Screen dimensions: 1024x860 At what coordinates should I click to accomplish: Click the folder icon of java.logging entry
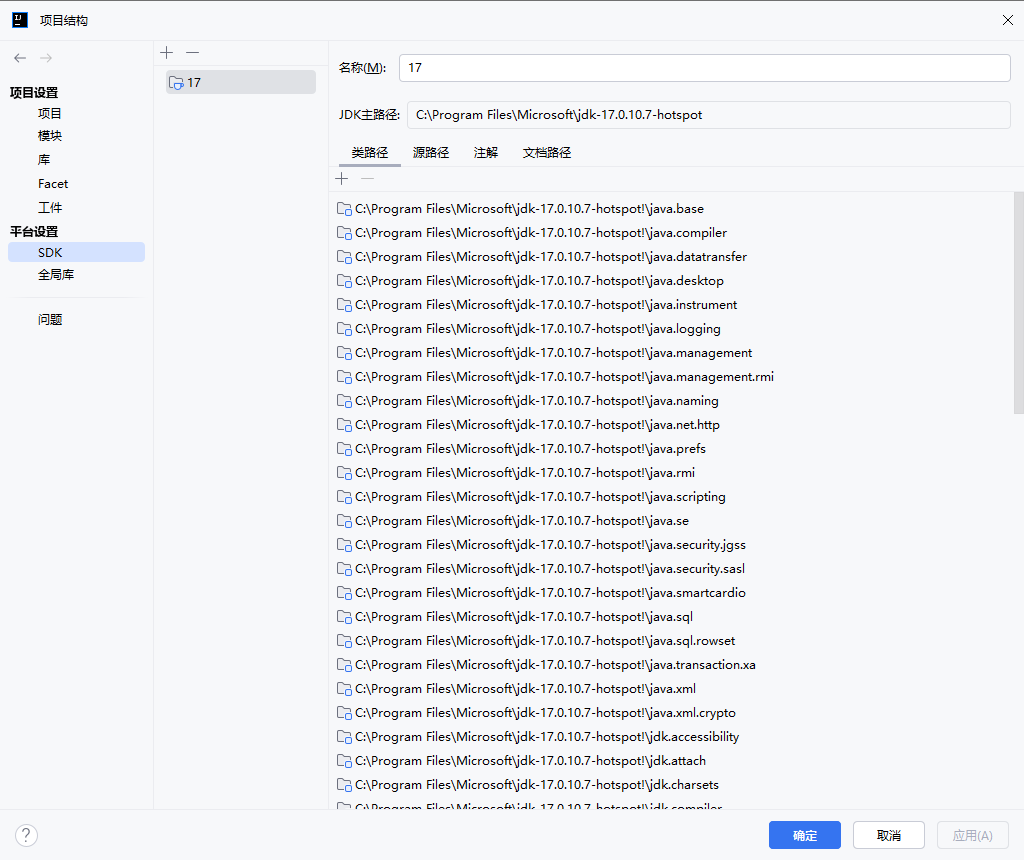(x=344, y=329)
